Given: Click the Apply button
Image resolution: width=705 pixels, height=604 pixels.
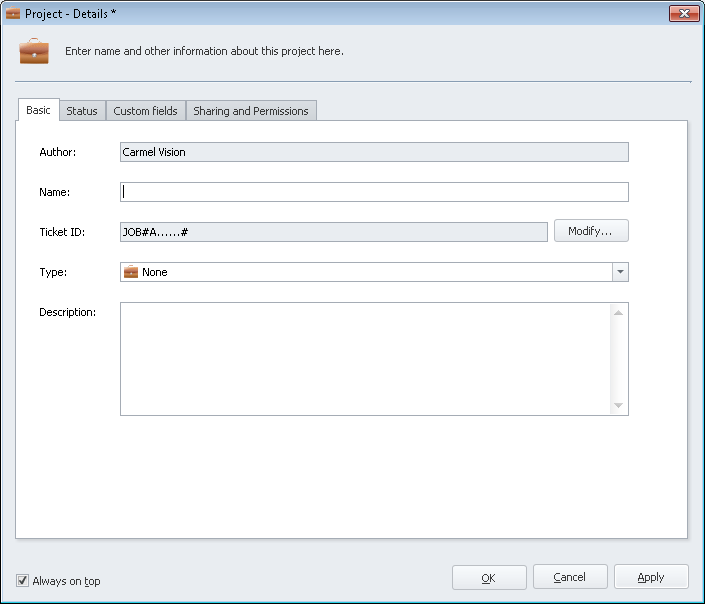Looking at the screenshot, I should coord(651,577).
